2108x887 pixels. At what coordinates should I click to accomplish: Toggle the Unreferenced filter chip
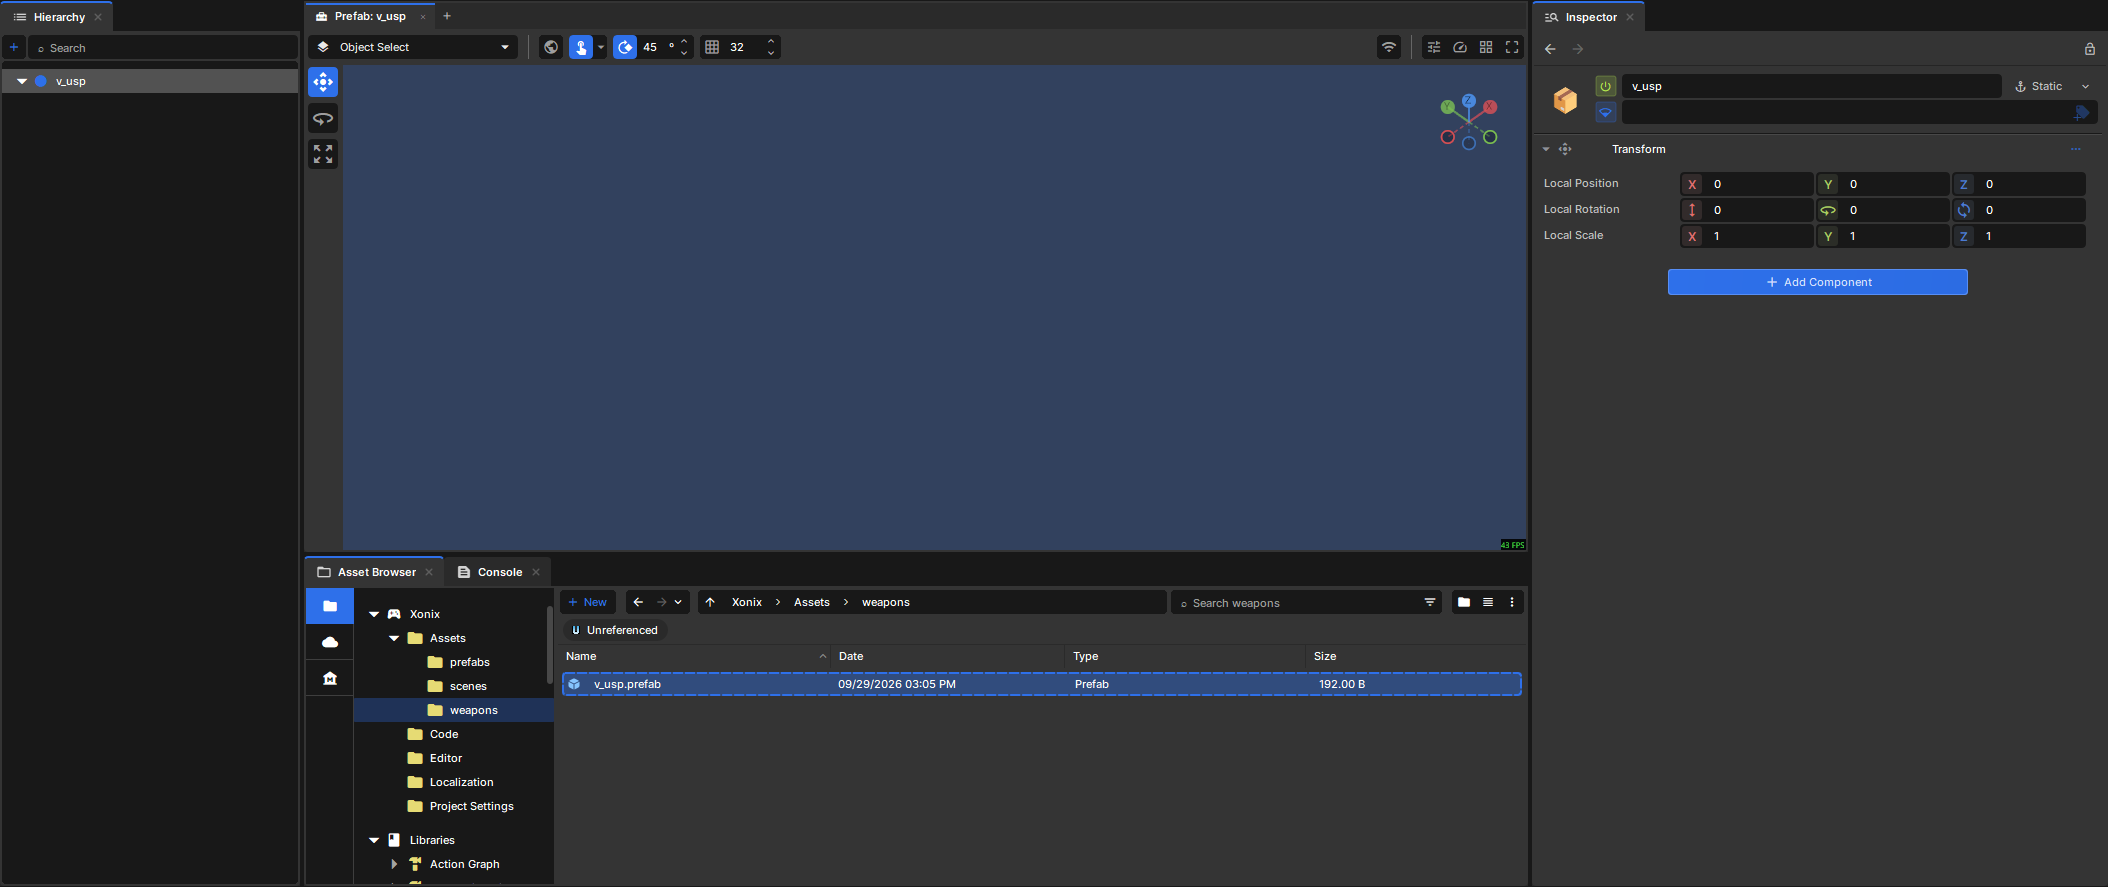615,630
